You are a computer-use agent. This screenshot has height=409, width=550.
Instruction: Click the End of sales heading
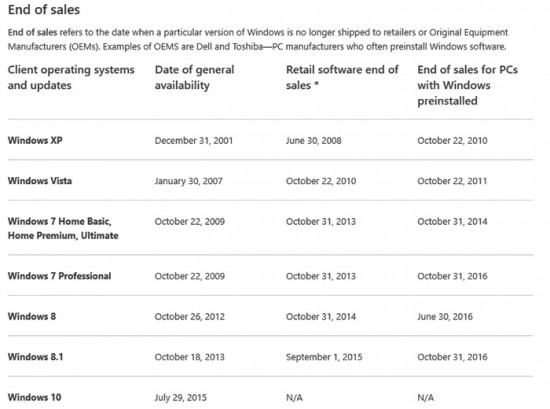pyautogui.click(x=44, y=10)
